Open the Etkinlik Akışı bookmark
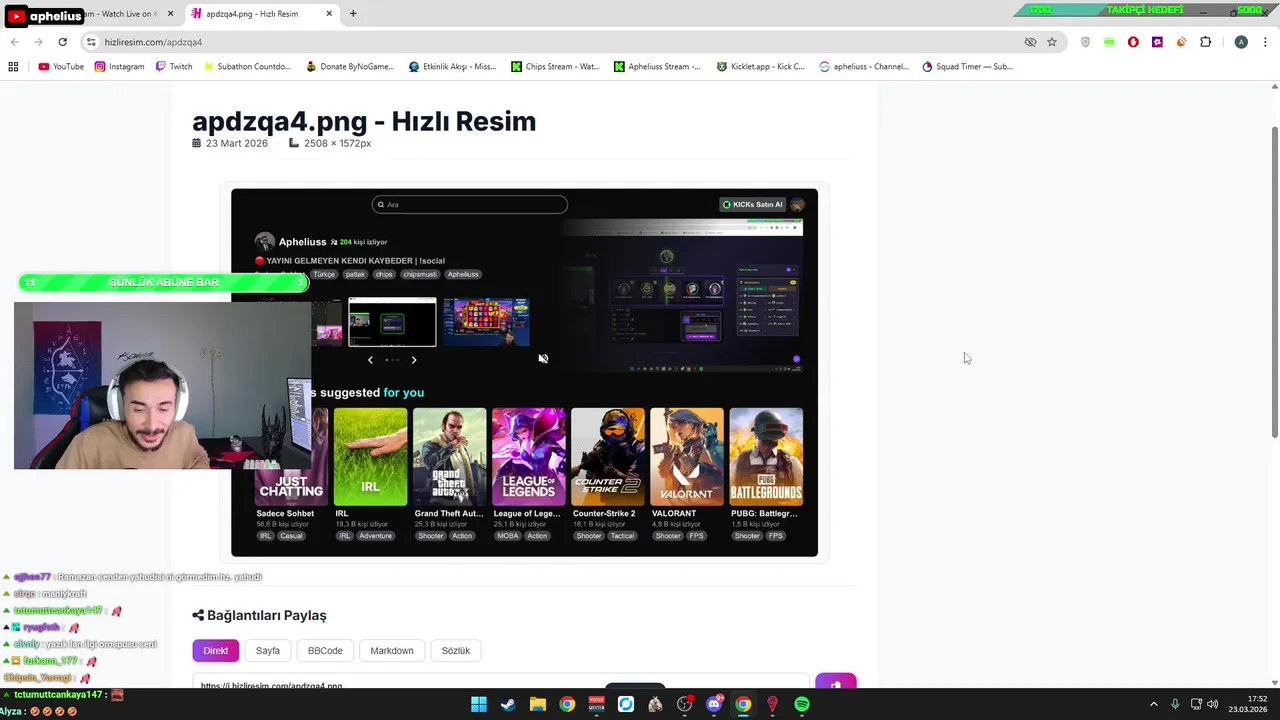The width and height of the screenshot is (1280, 720). 452,67
